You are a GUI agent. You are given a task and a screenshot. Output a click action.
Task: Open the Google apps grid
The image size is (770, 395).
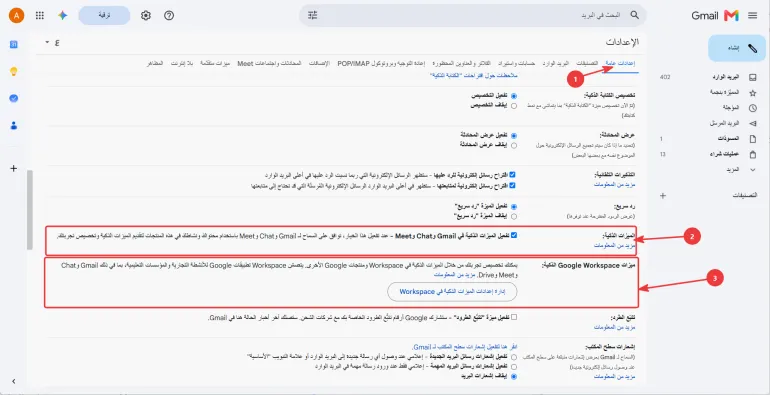pyautogui.click(x=40, y=16)
